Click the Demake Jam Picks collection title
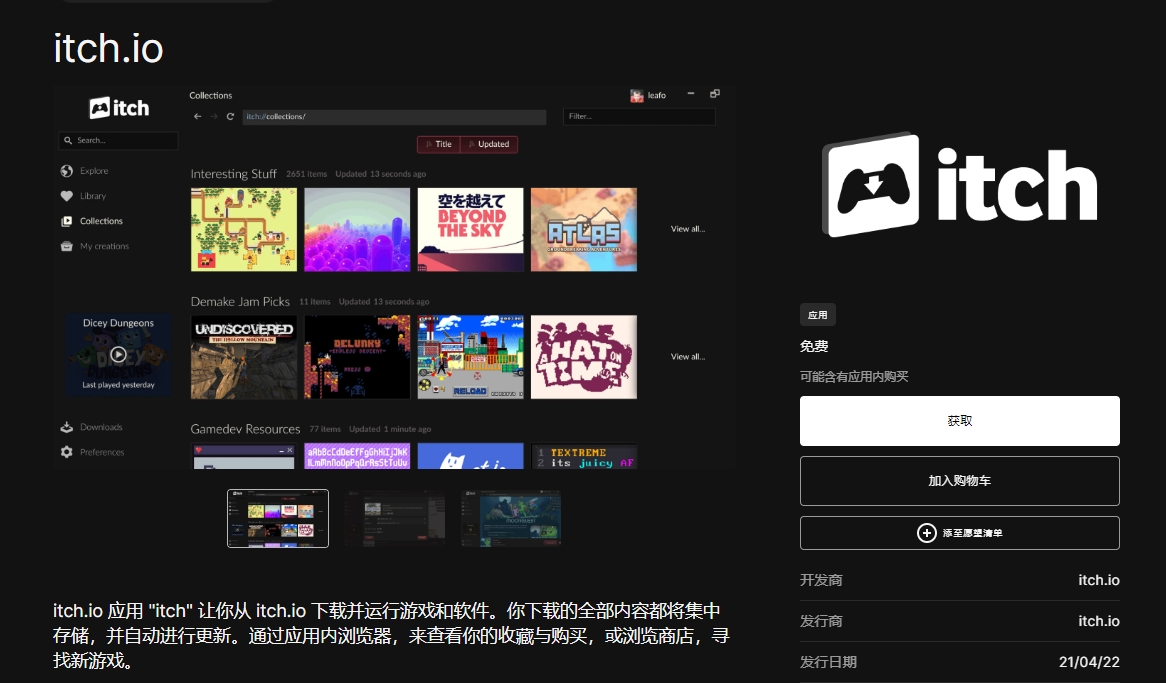The height and width of the screenshot is (683, 1166). point(240,301)
